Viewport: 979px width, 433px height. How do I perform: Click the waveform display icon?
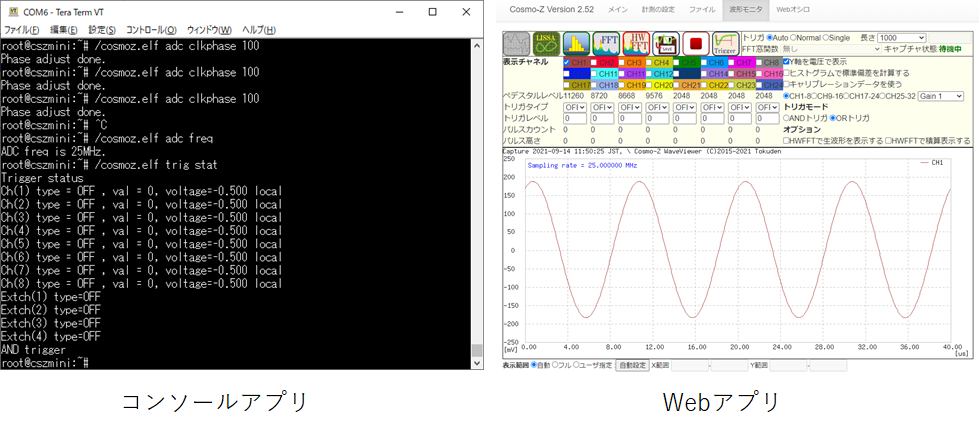point(517,43)
